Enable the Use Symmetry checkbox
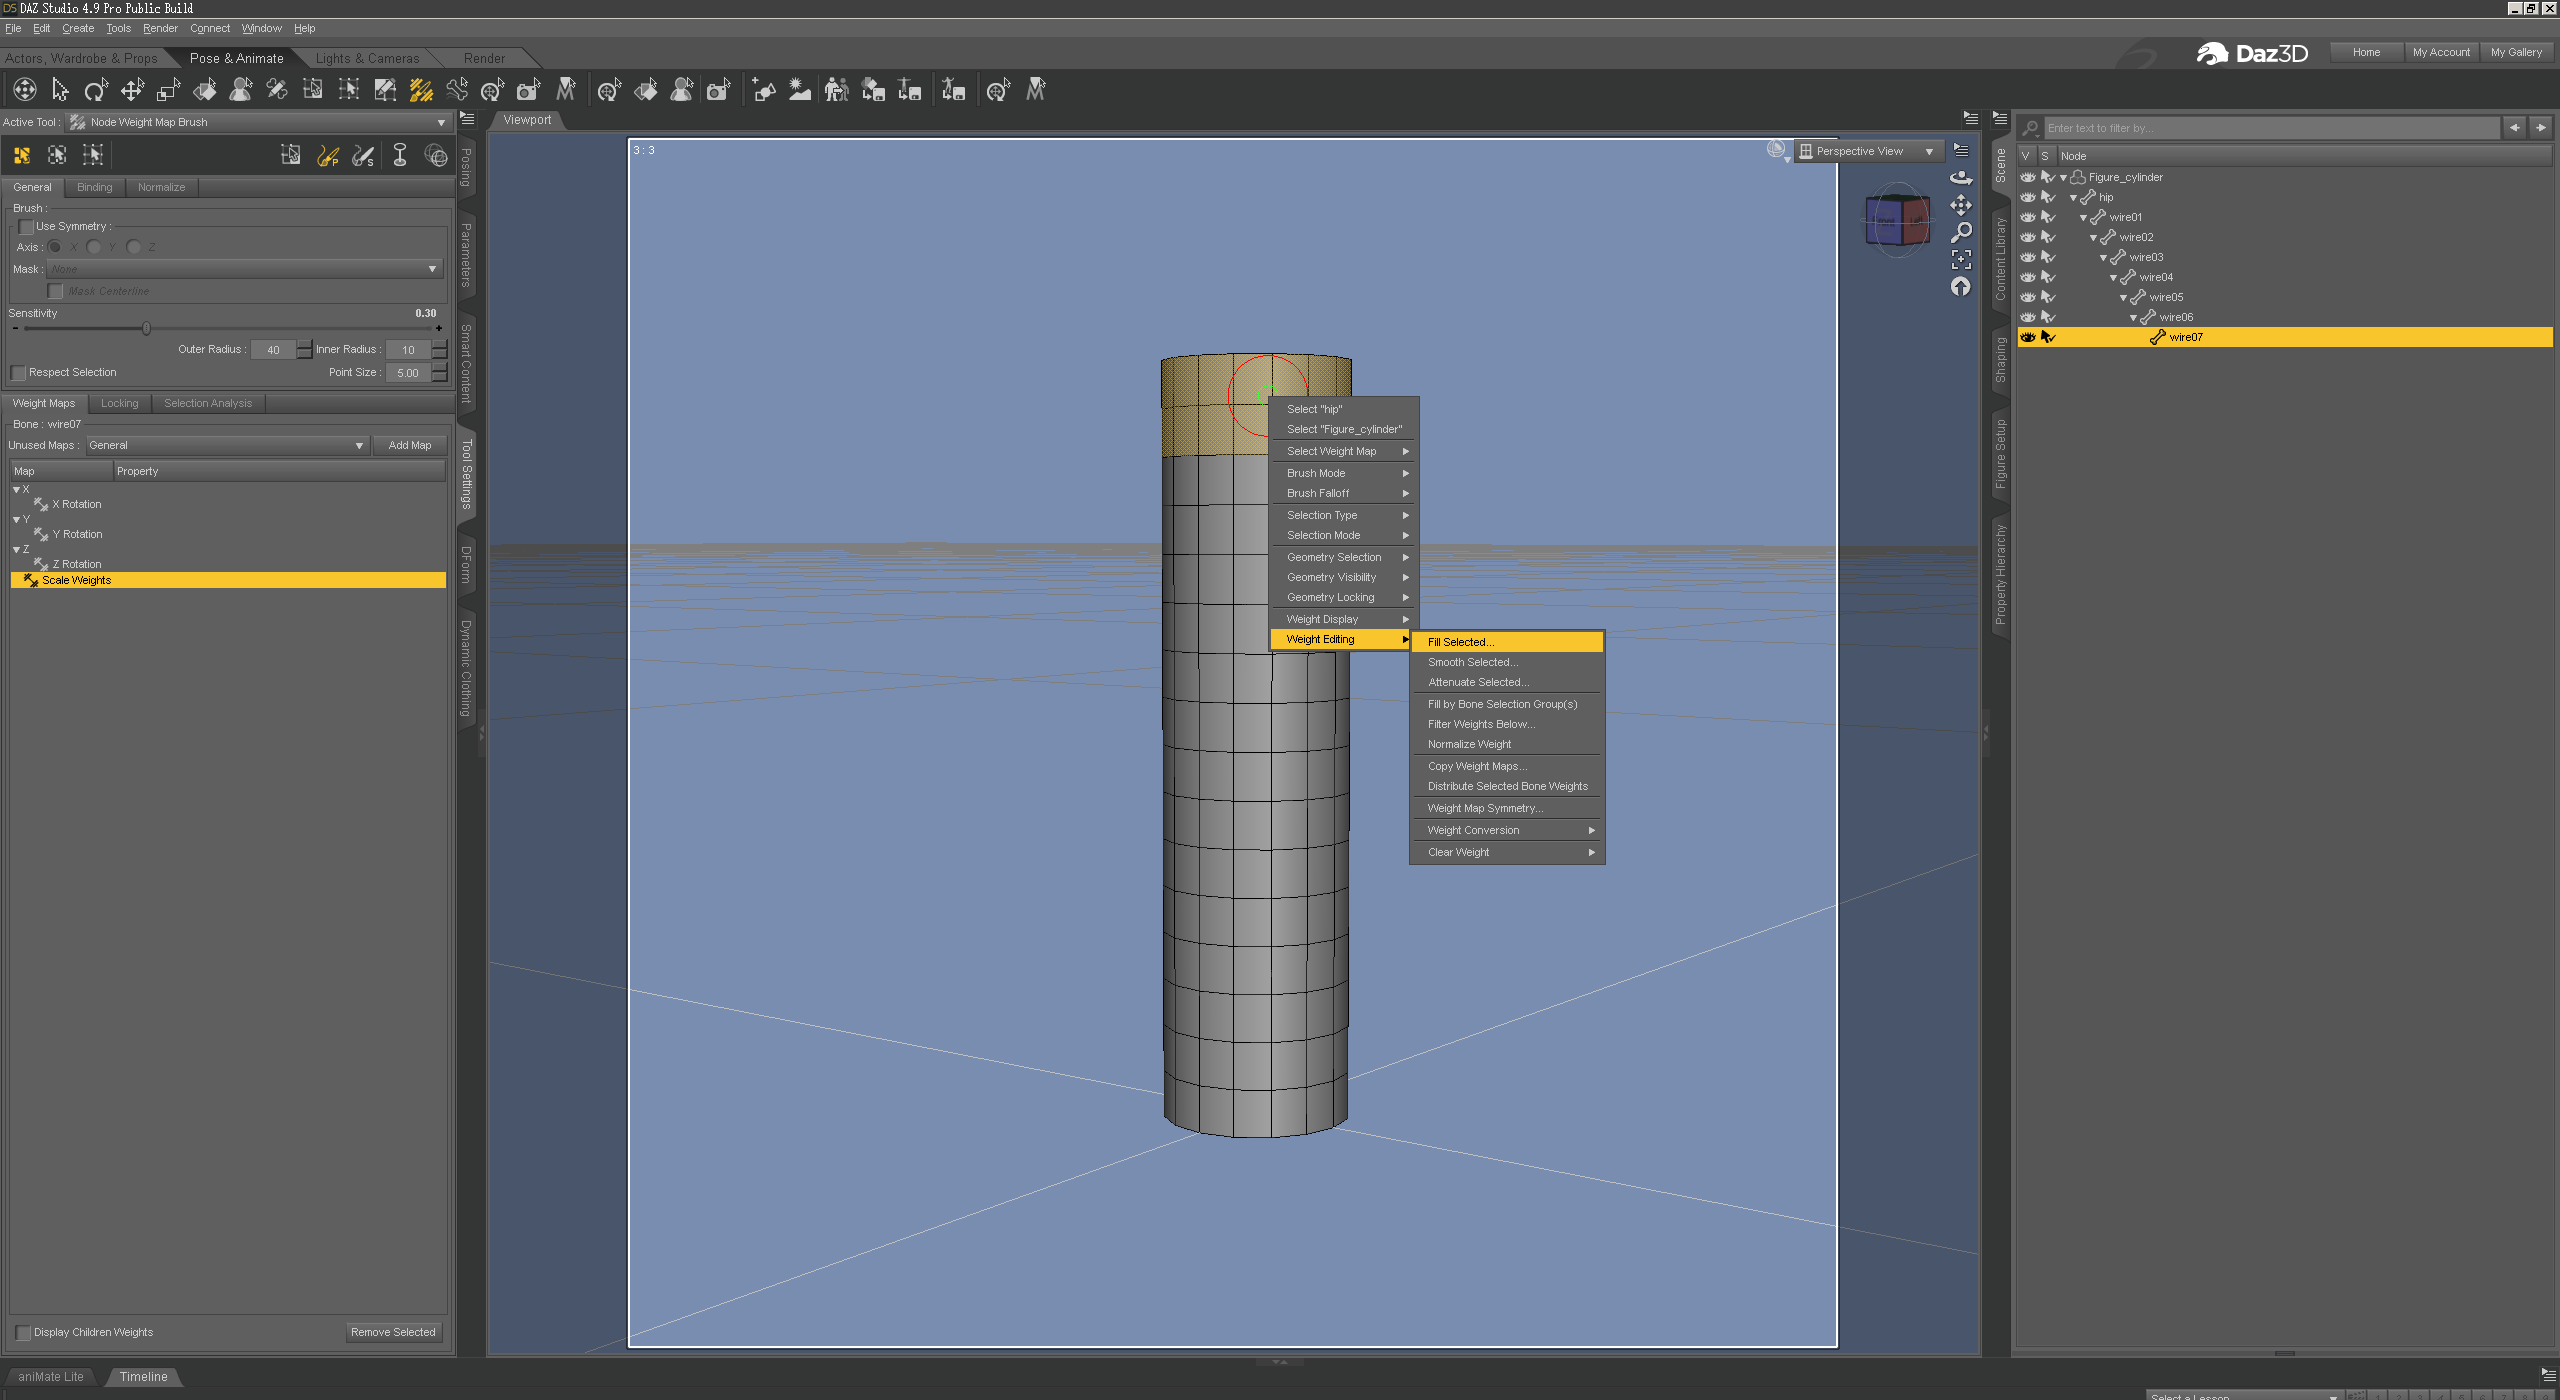This screenshot has width=2560, height=1400. click(27, 227)
